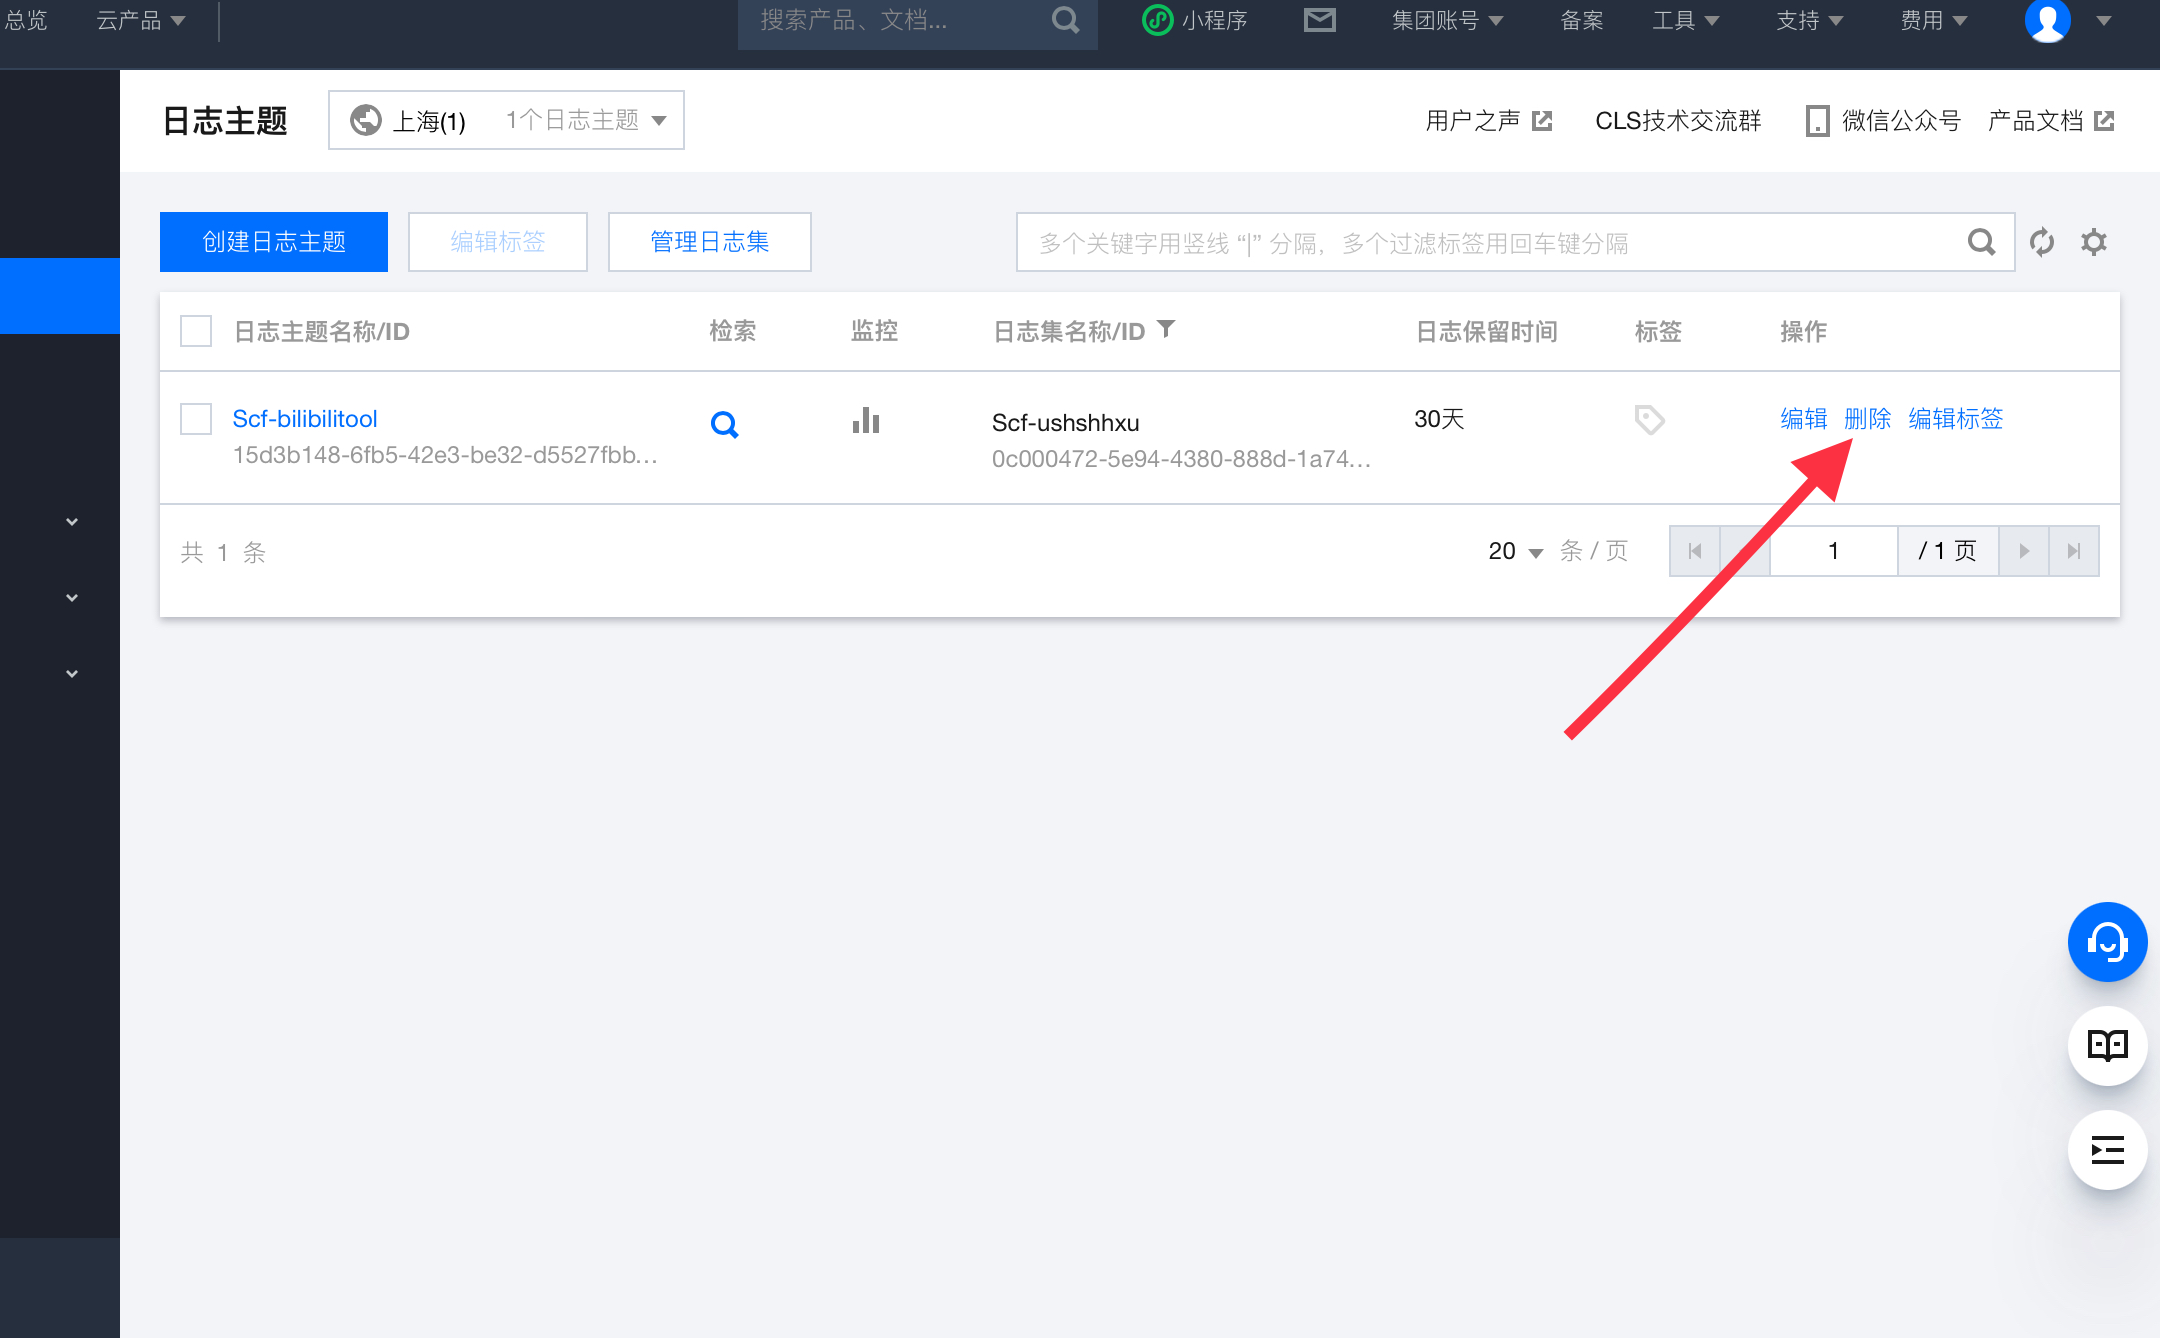Open the filter funnel on 日志集名称/ID column
The height and width of the screenshot is (1338, 2160).
pos(1168,329)
